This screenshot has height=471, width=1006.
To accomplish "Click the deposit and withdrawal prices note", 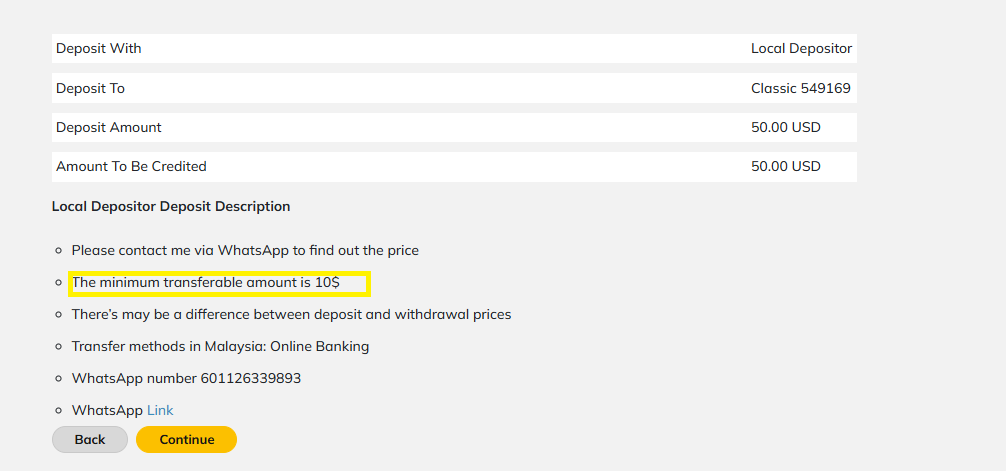I will (x=291, y=314).
